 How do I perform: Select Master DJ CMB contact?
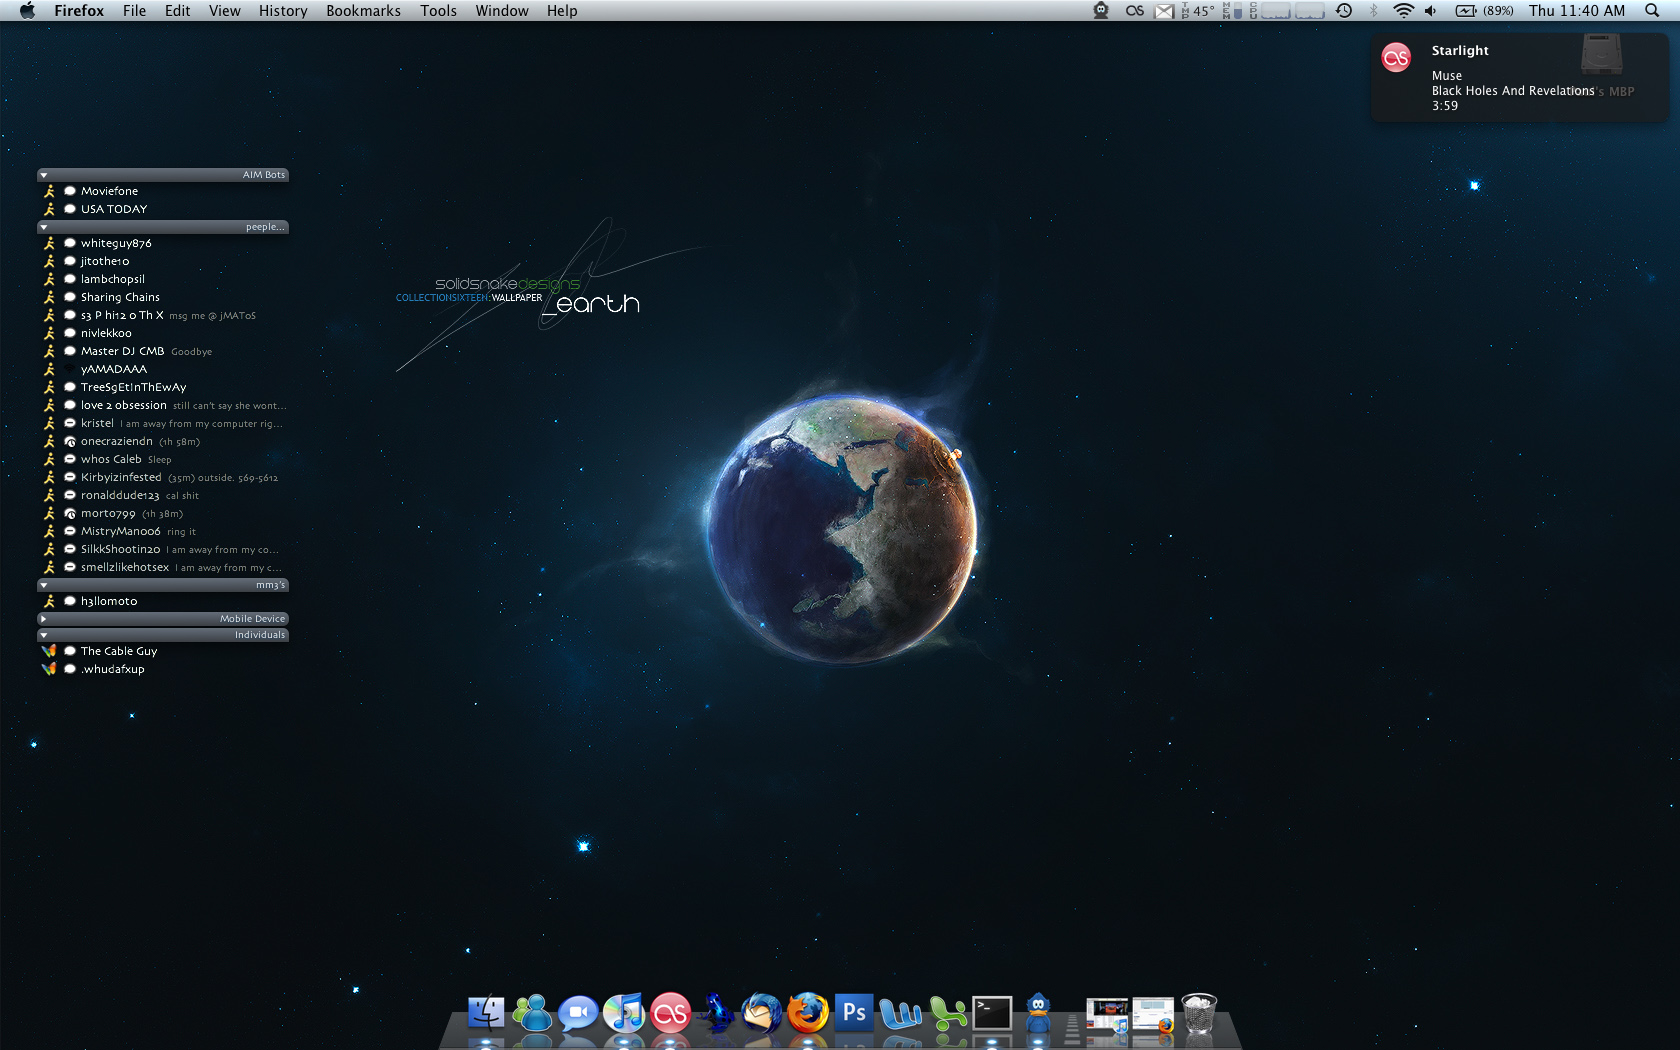coord(163,351)
